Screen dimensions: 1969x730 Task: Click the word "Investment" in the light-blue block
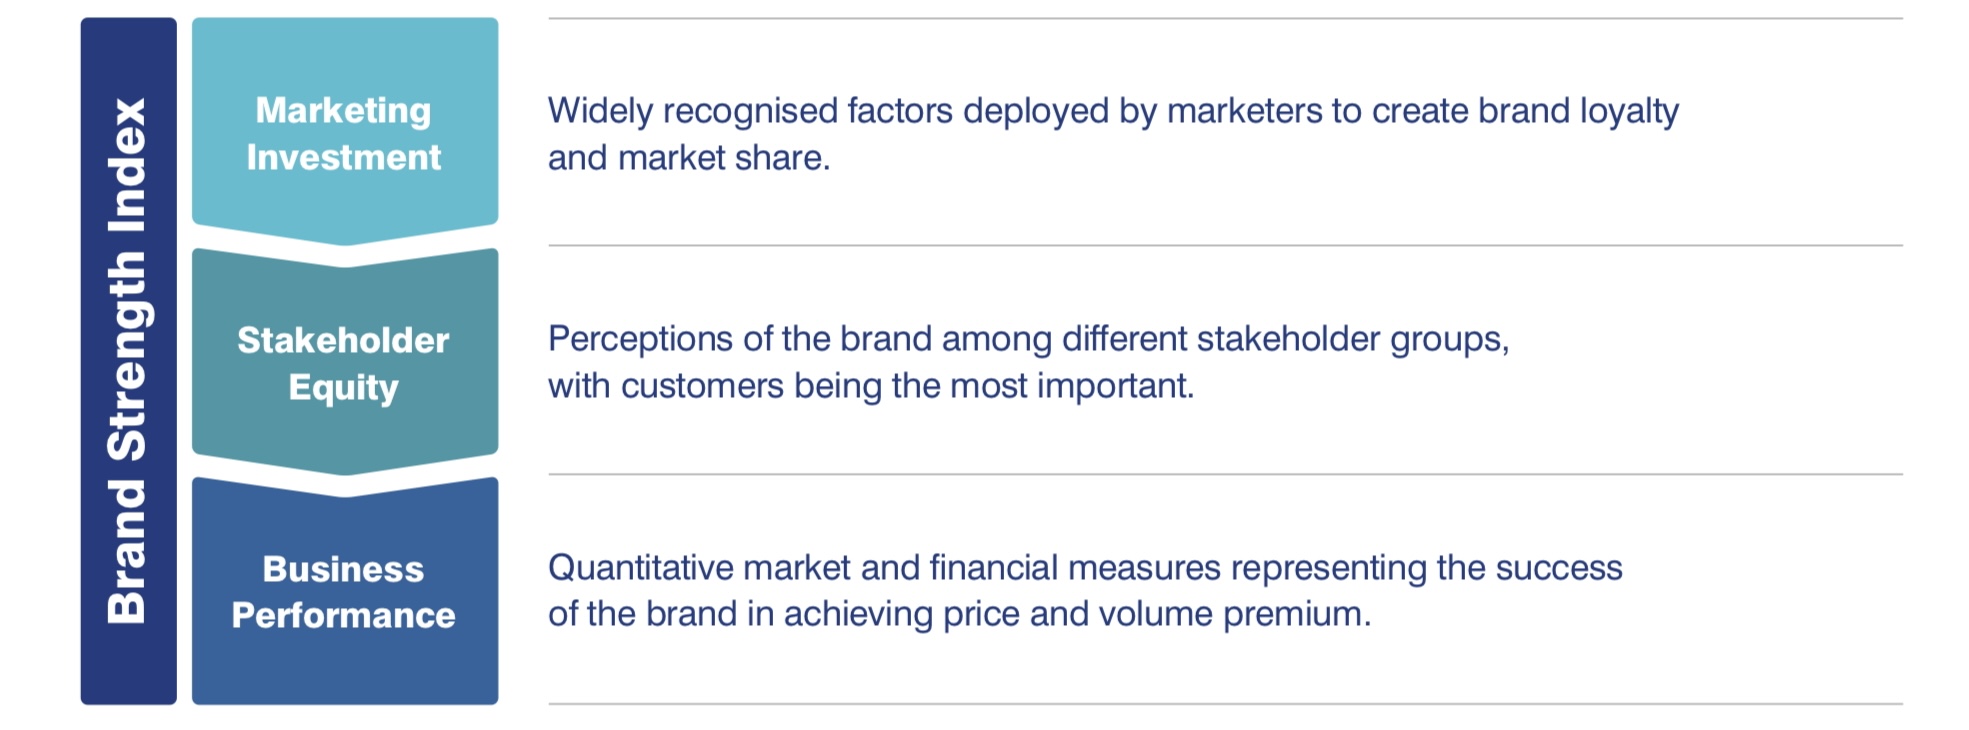point(343,157)
